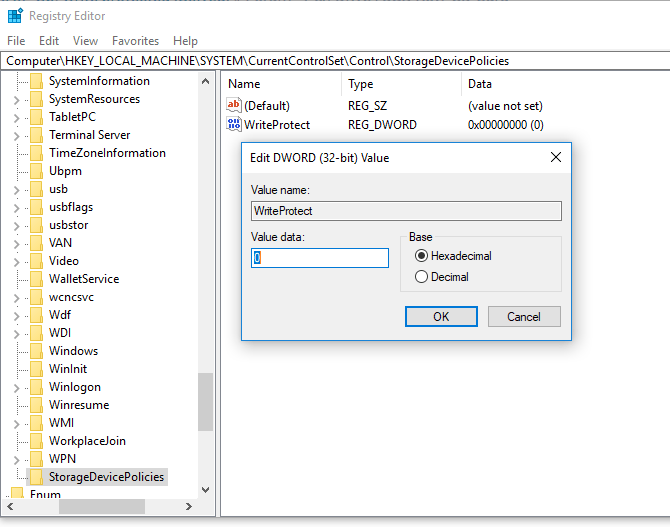Click the WriteProtect DWORD value icon
Screen dimensions: 670x527
coord(234,124)
